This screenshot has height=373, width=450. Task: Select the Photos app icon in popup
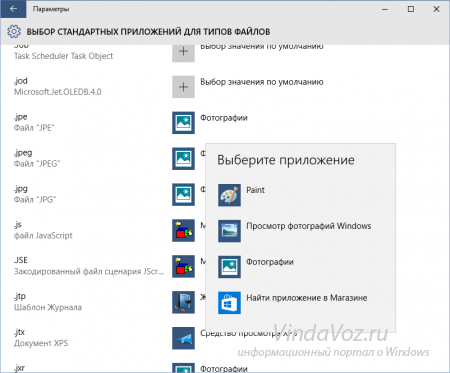[229, 267]
